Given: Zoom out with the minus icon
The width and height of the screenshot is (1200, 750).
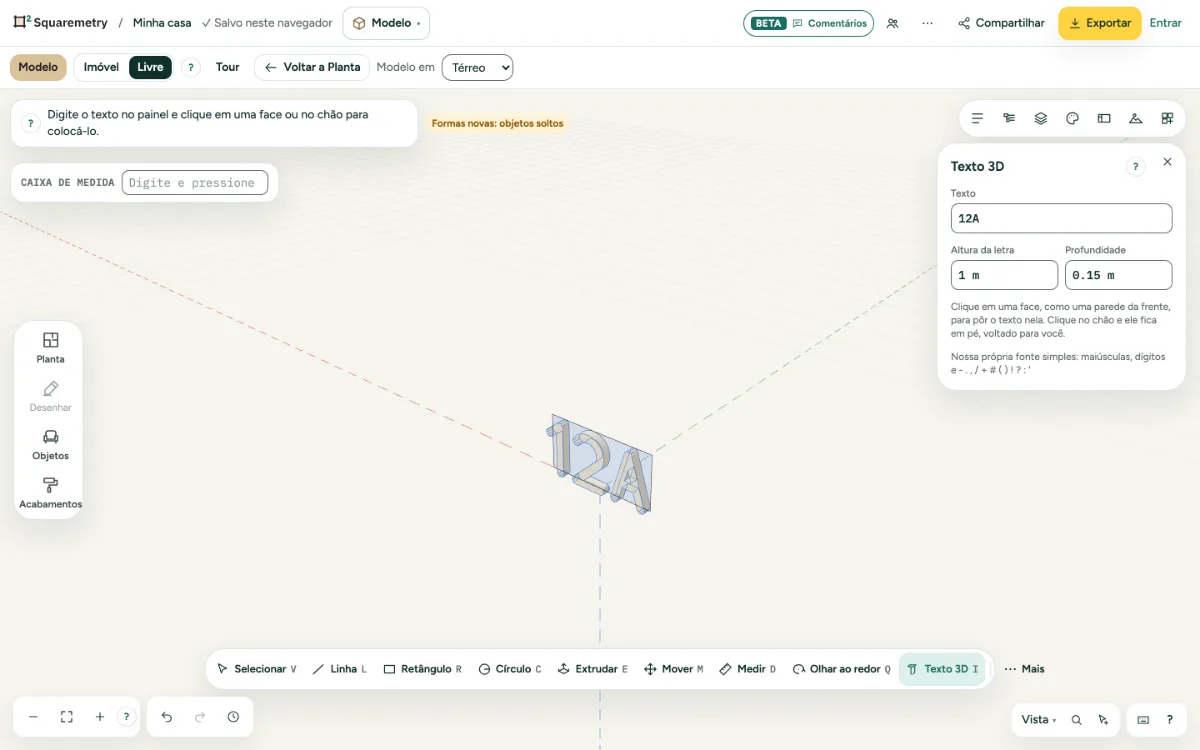Looking at the screenshot, I should click(33, 717).
